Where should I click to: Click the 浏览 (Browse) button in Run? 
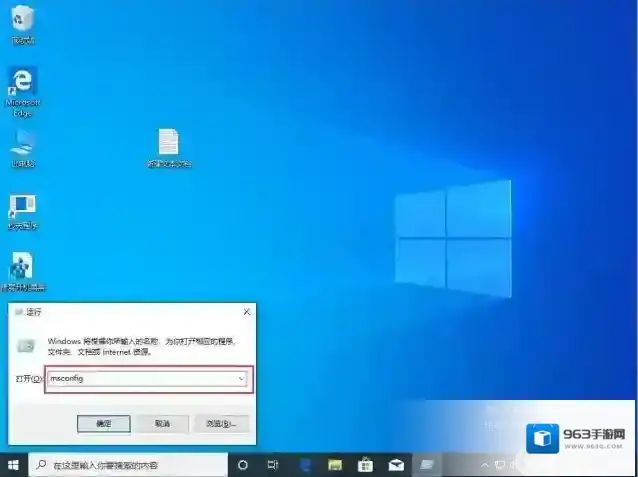[221, 424]
